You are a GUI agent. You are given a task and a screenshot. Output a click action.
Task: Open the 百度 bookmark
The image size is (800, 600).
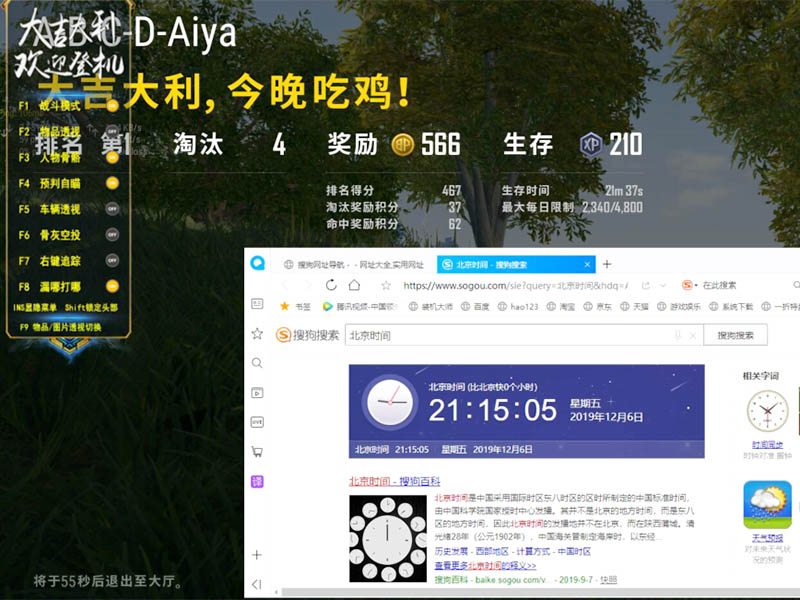click(476, 306)
